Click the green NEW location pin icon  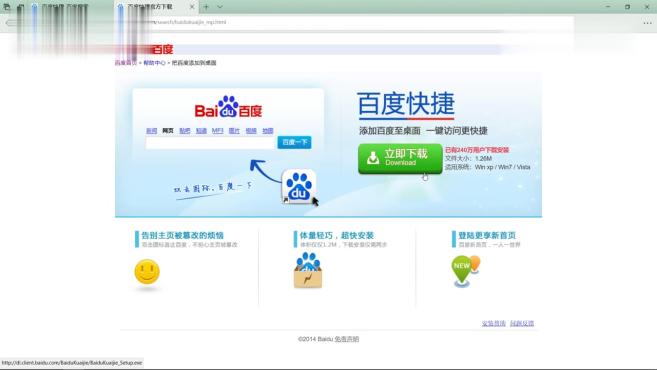click(x=462, y=270)
